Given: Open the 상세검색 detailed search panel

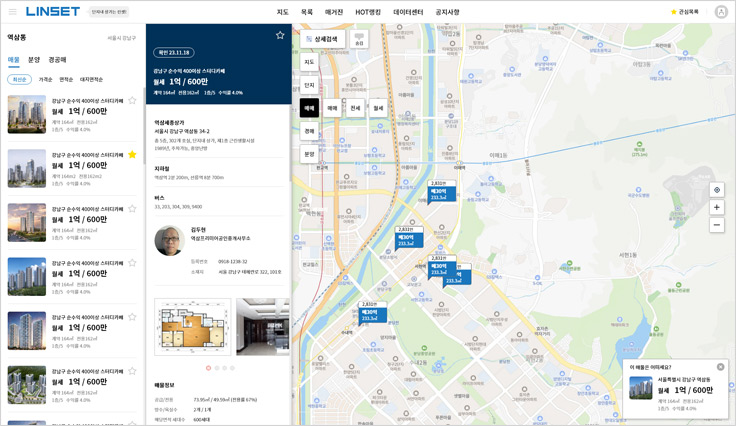Looking at the screenshot, I should pyautogui.click(x=322, y=39).
